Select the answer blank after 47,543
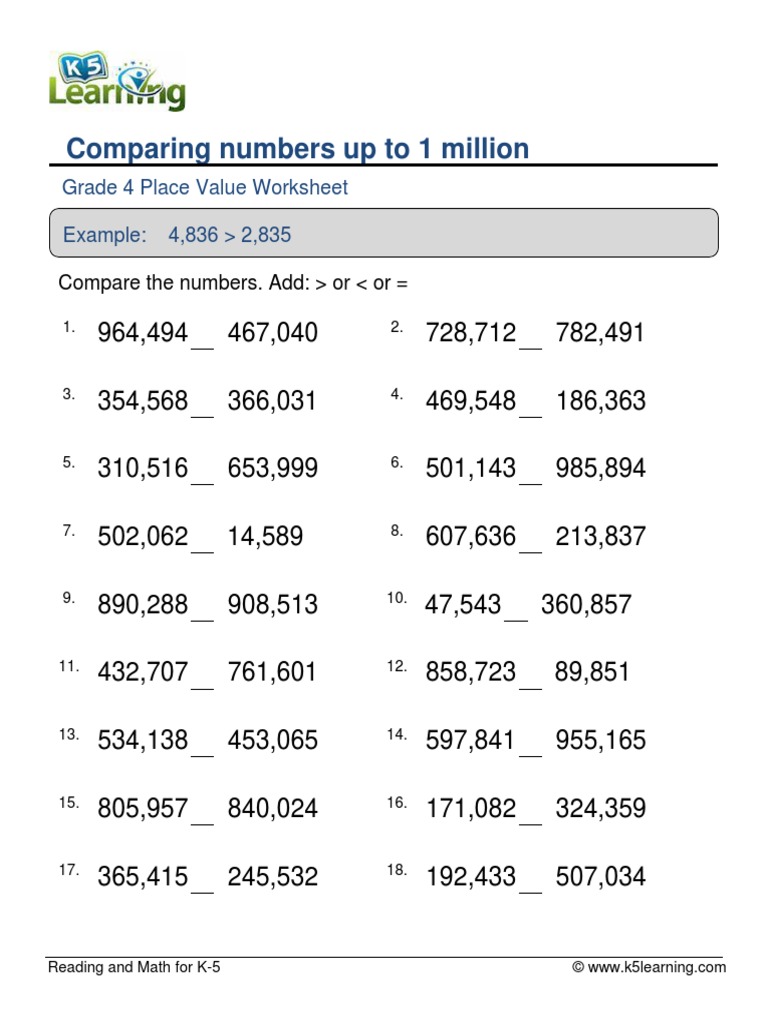Screen dimensions: 768x1024 (516, 612)
